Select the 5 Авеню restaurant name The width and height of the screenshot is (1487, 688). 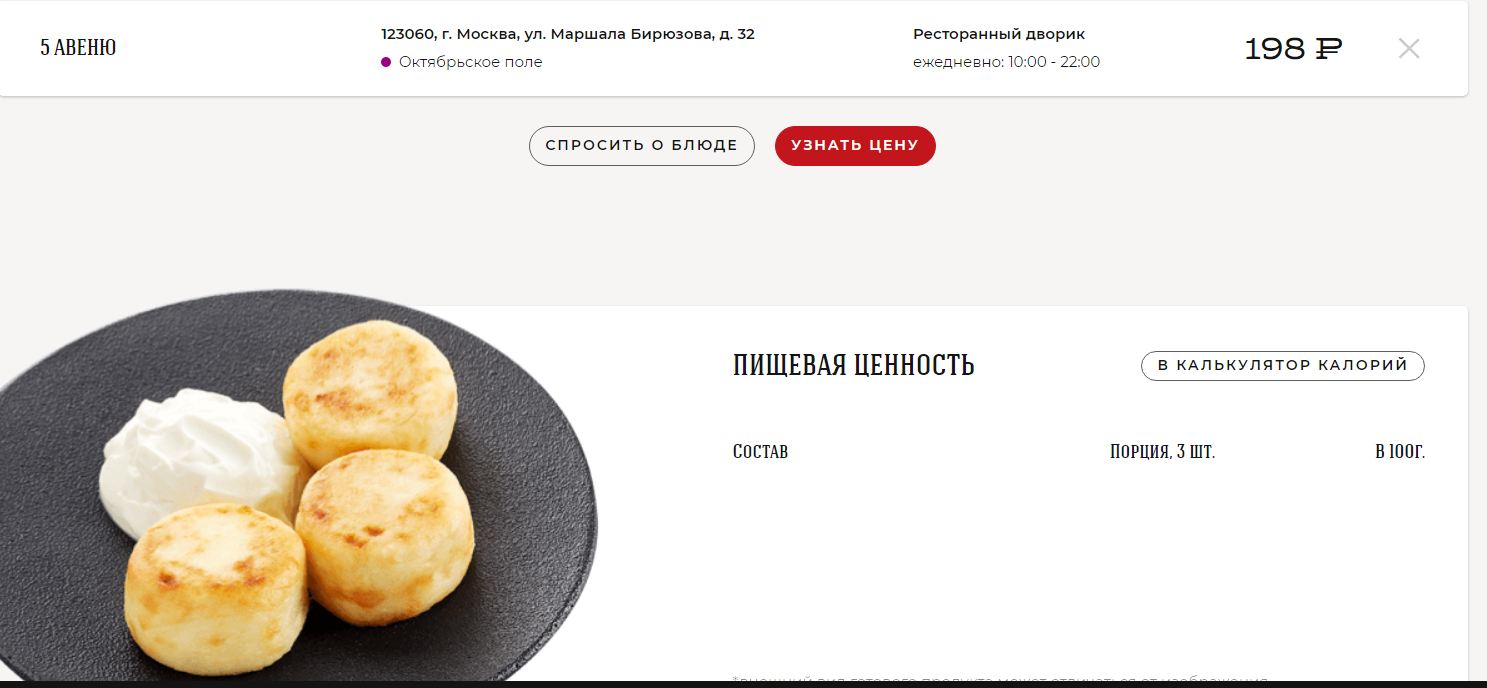pyautogui.click(x=78, y=48)
